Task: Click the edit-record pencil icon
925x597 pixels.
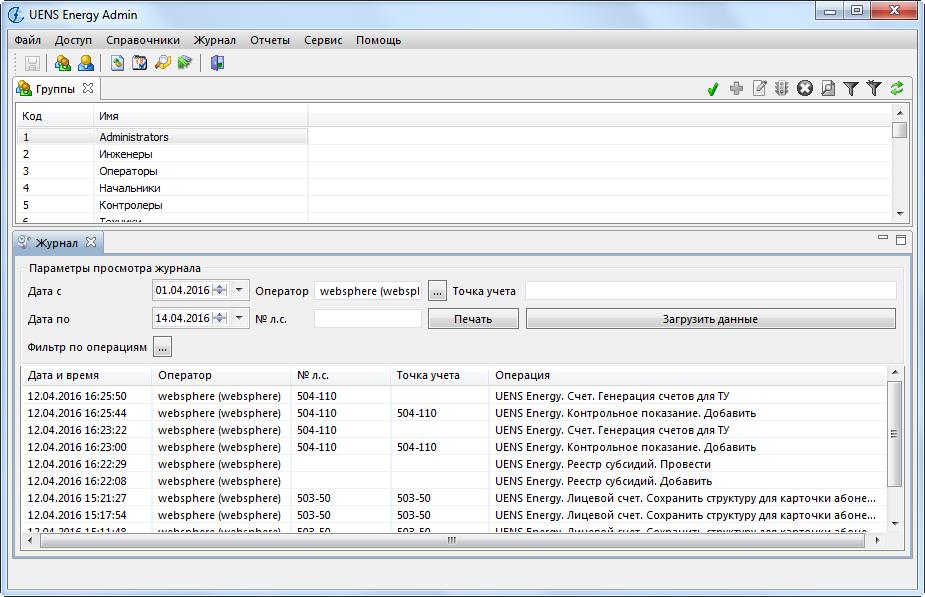Action: point(759,88)
